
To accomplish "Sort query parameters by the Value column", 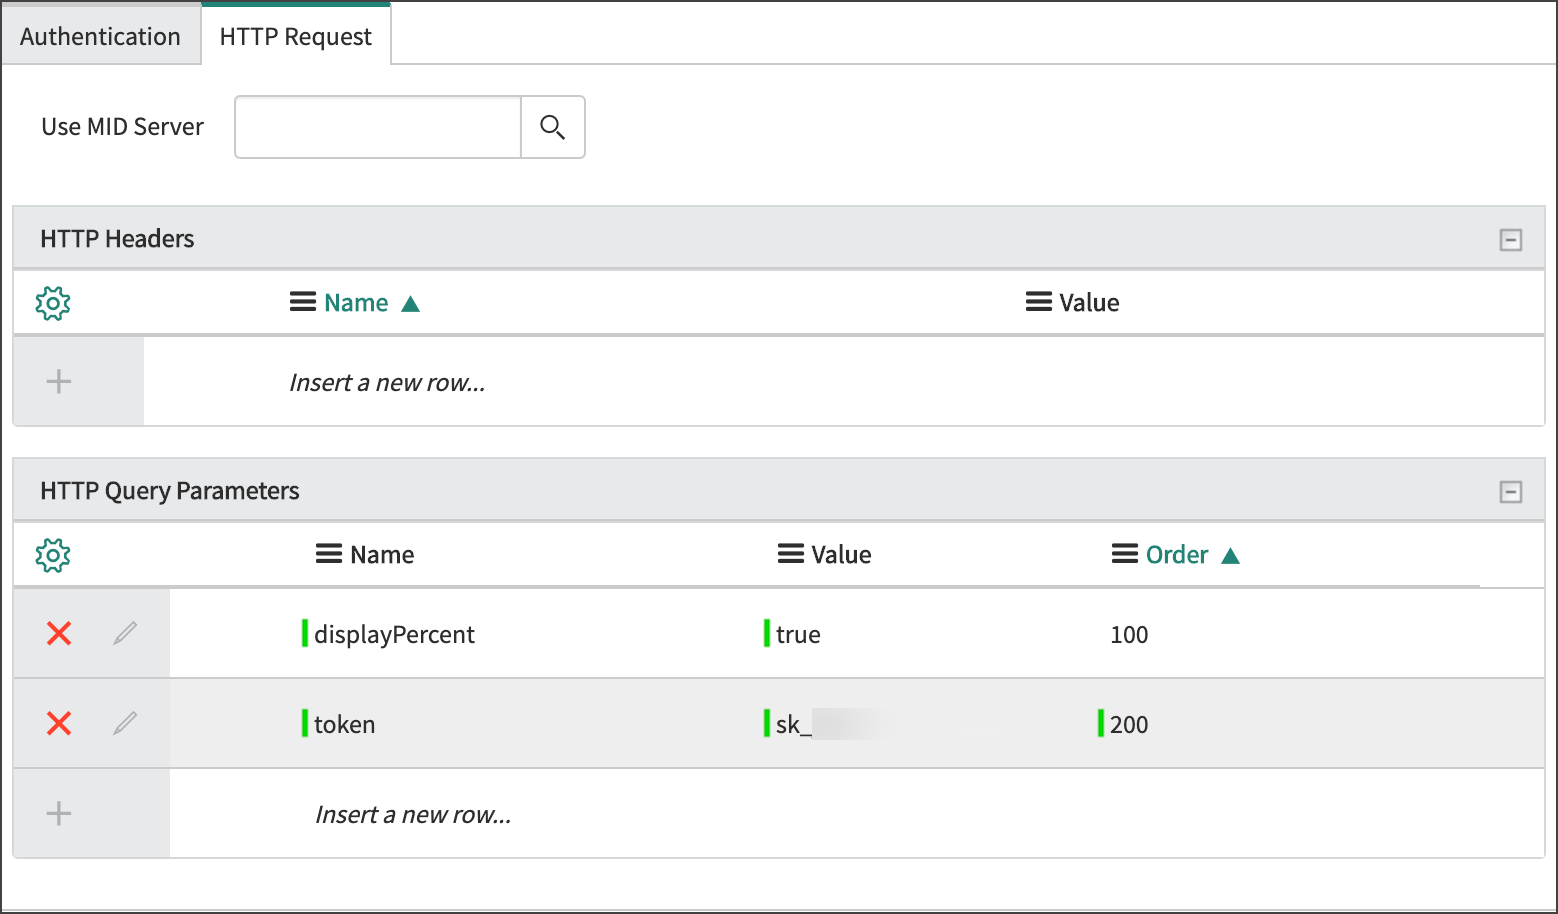I will point(824,554).
